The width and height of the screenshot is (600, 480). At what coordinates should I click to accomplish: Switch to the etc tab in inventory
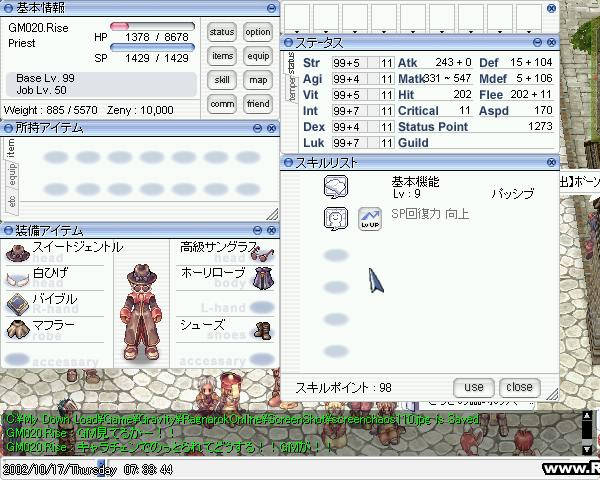pyautogui.click(x=11, y=201)
